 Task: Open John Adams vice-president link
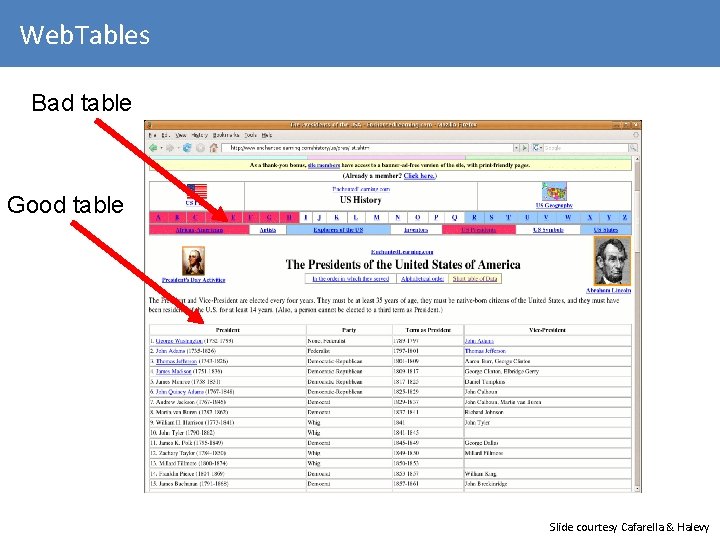(479, 341)
